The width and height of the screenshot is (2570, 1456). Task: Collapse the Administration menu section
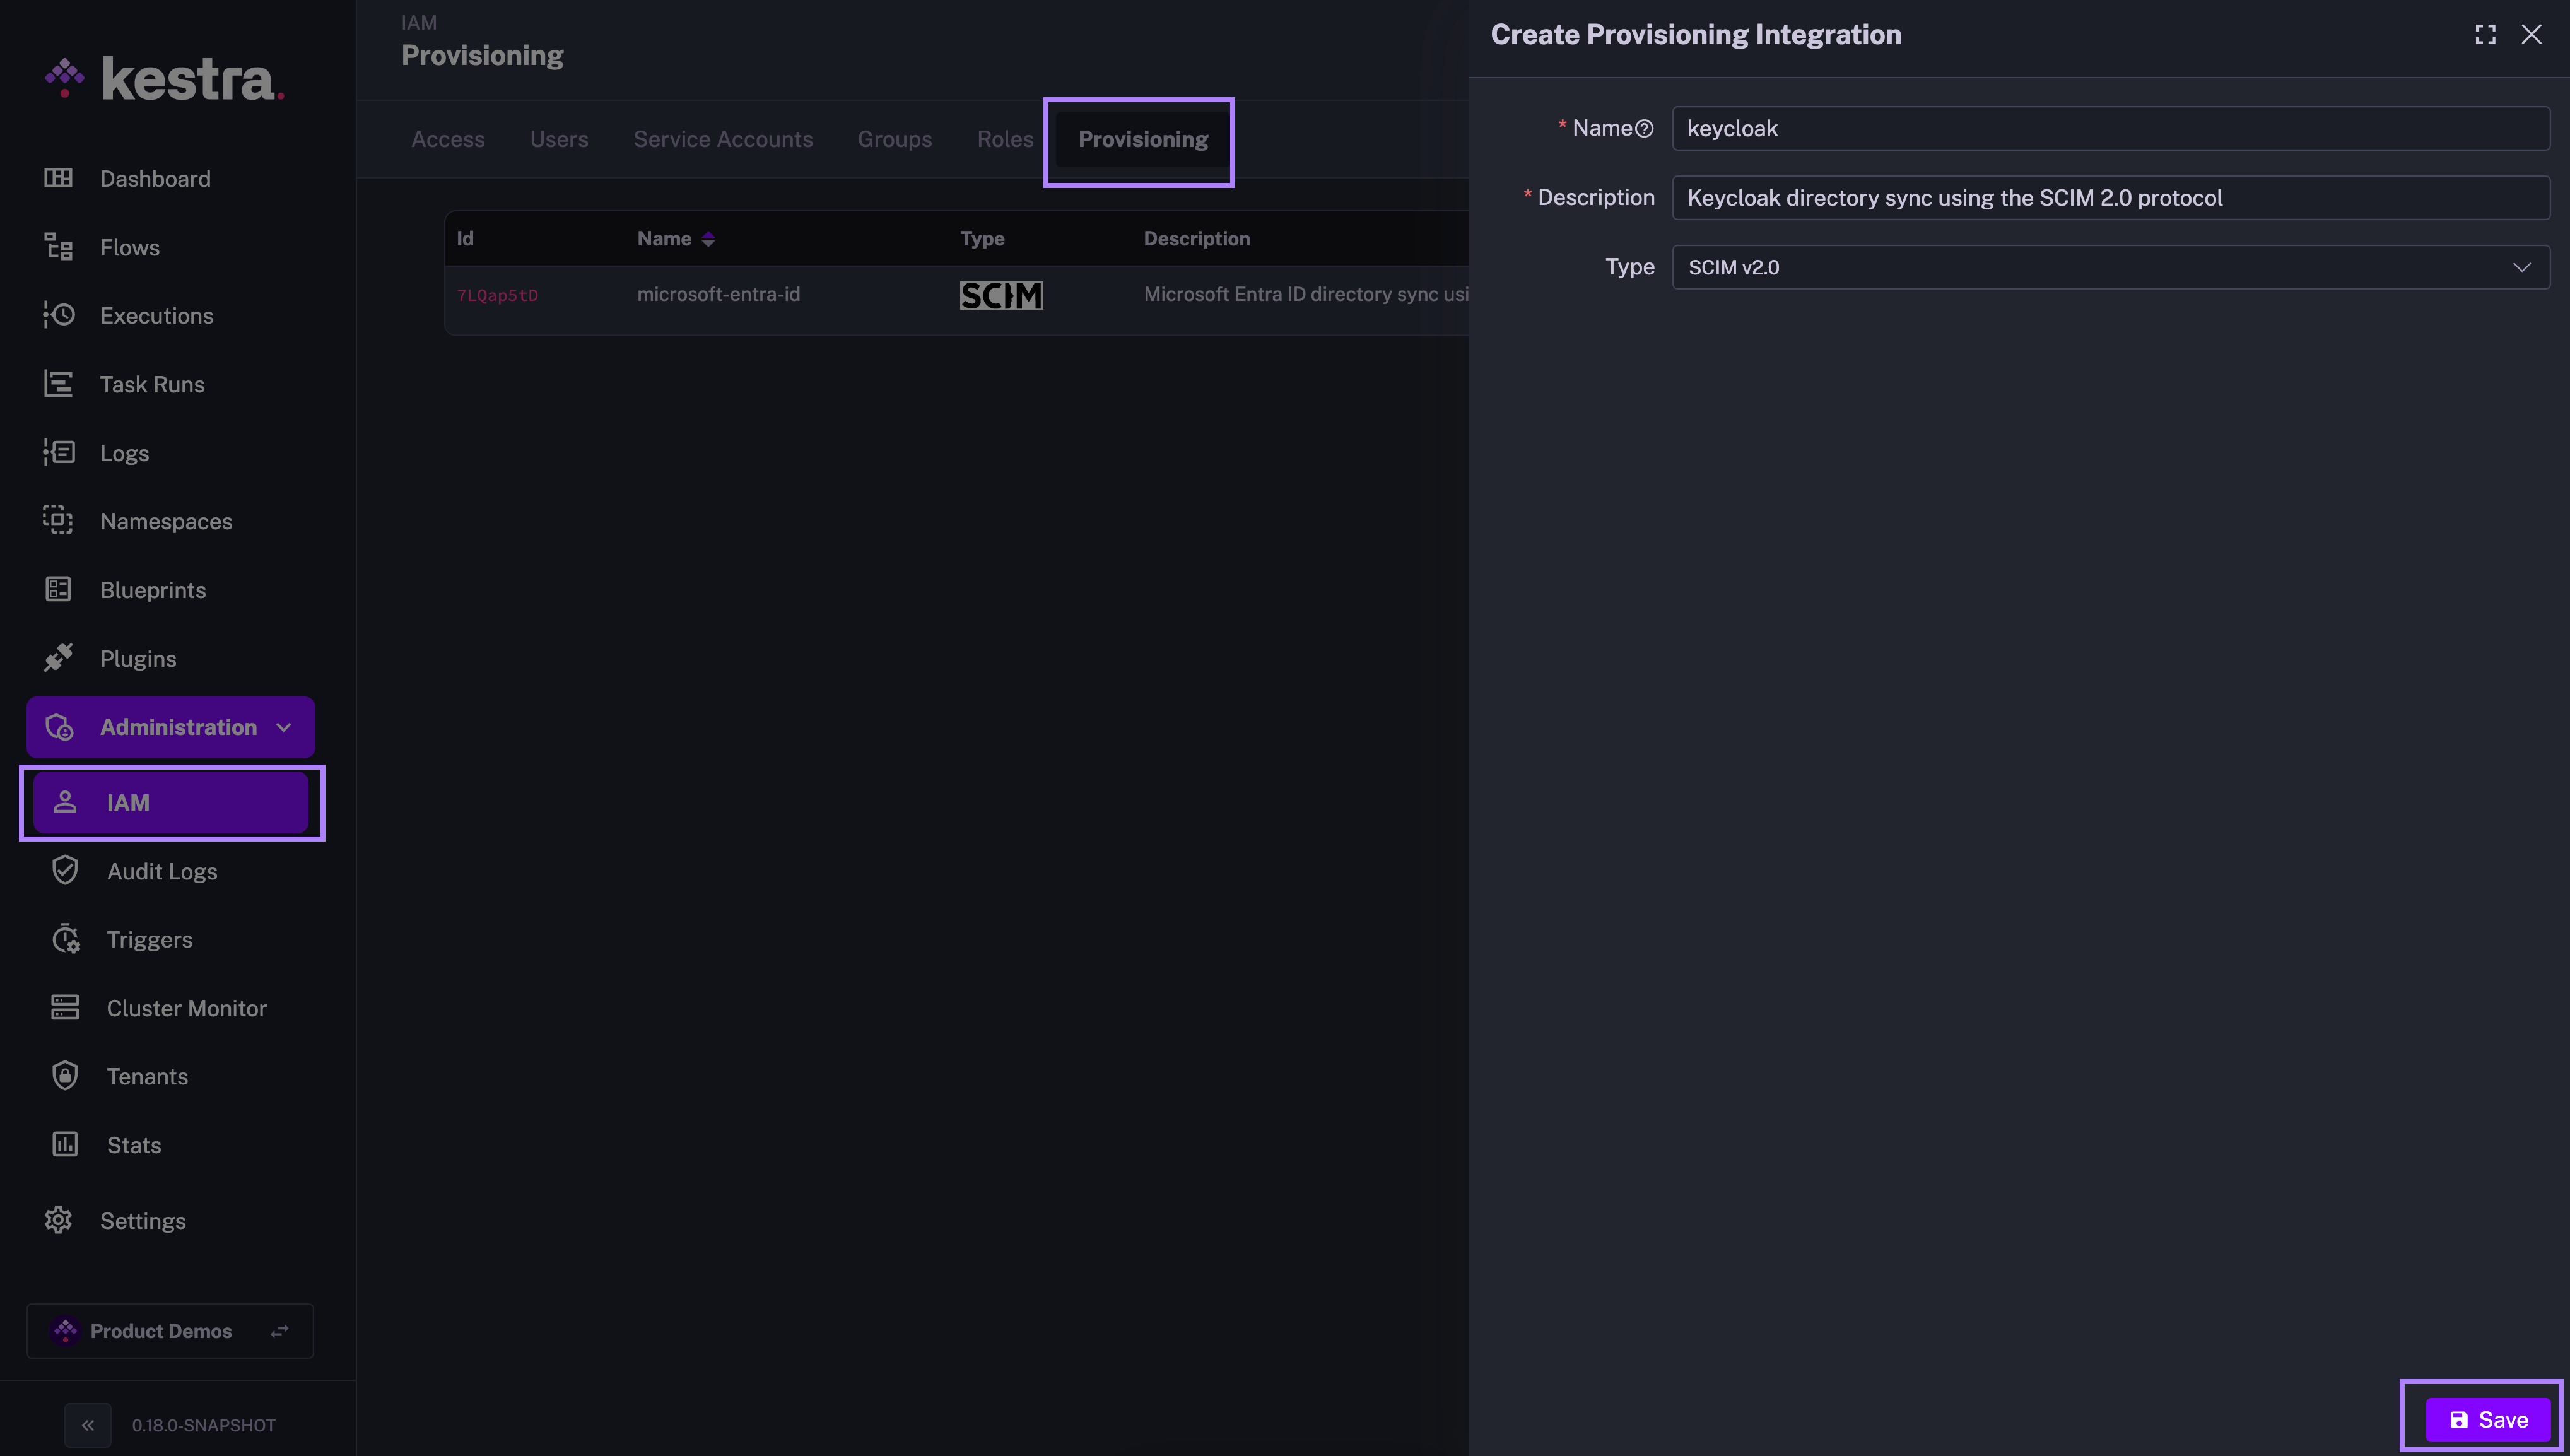point(283,727)
